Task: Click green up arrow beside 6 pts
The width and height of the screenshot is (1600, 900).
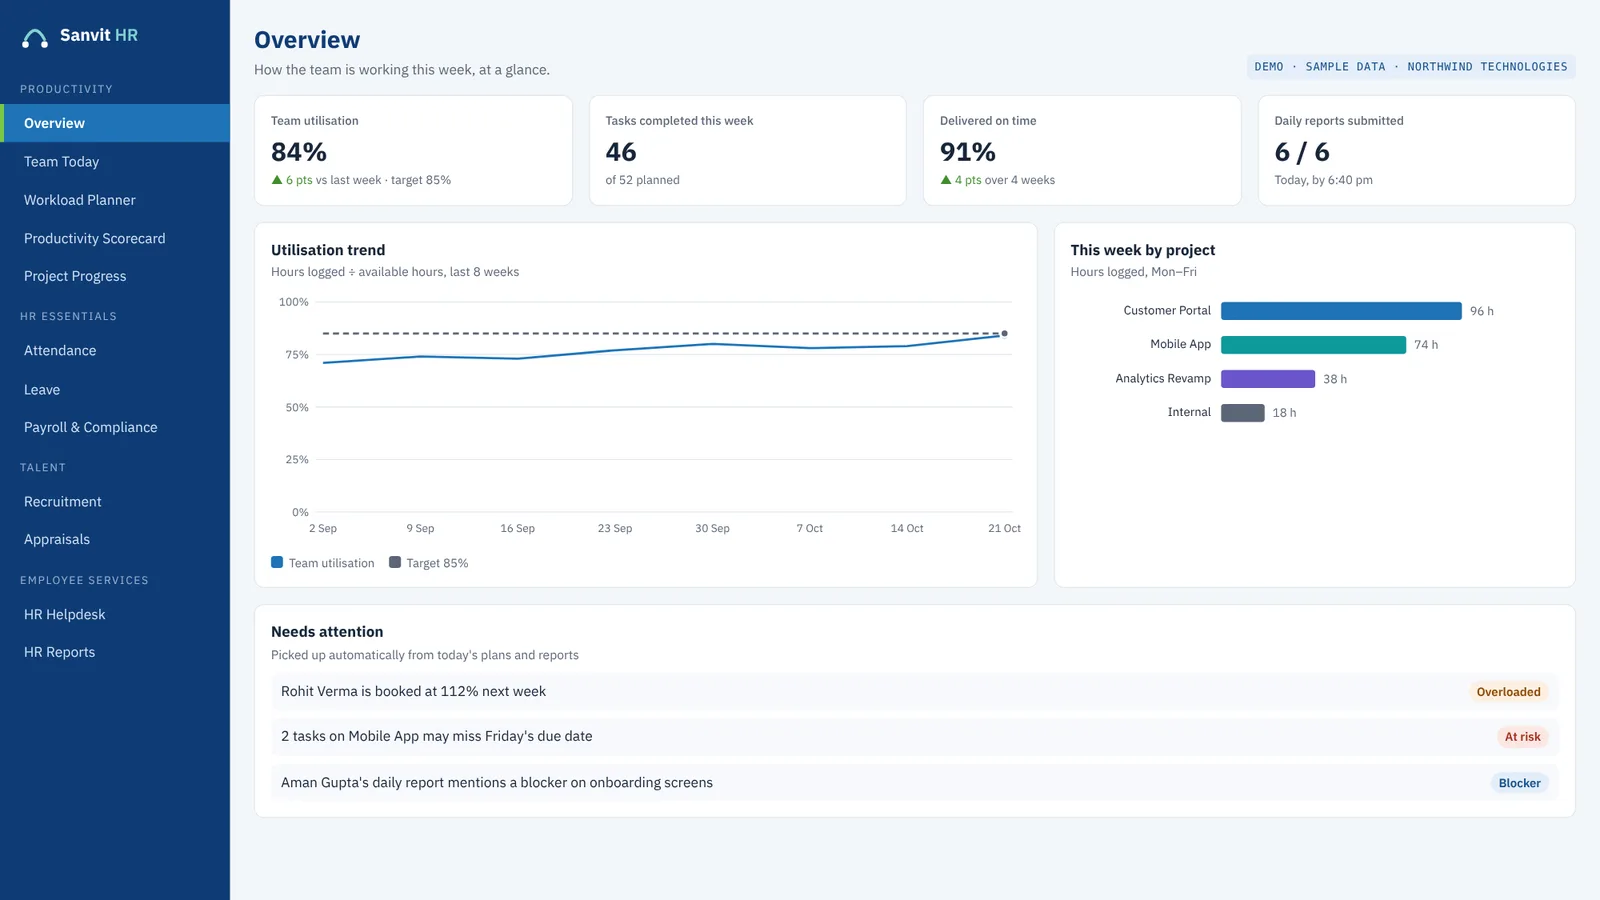Action: pos(277,180)
